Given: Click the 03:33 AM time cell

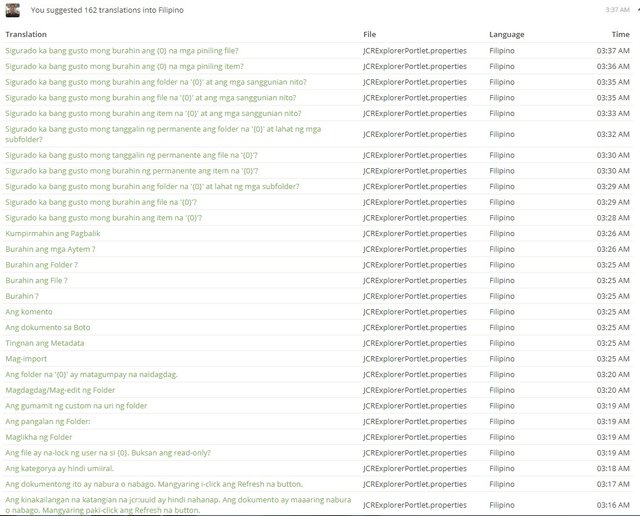Looking at the screenshot, I should pyautogui.click(x=613, y=113).
